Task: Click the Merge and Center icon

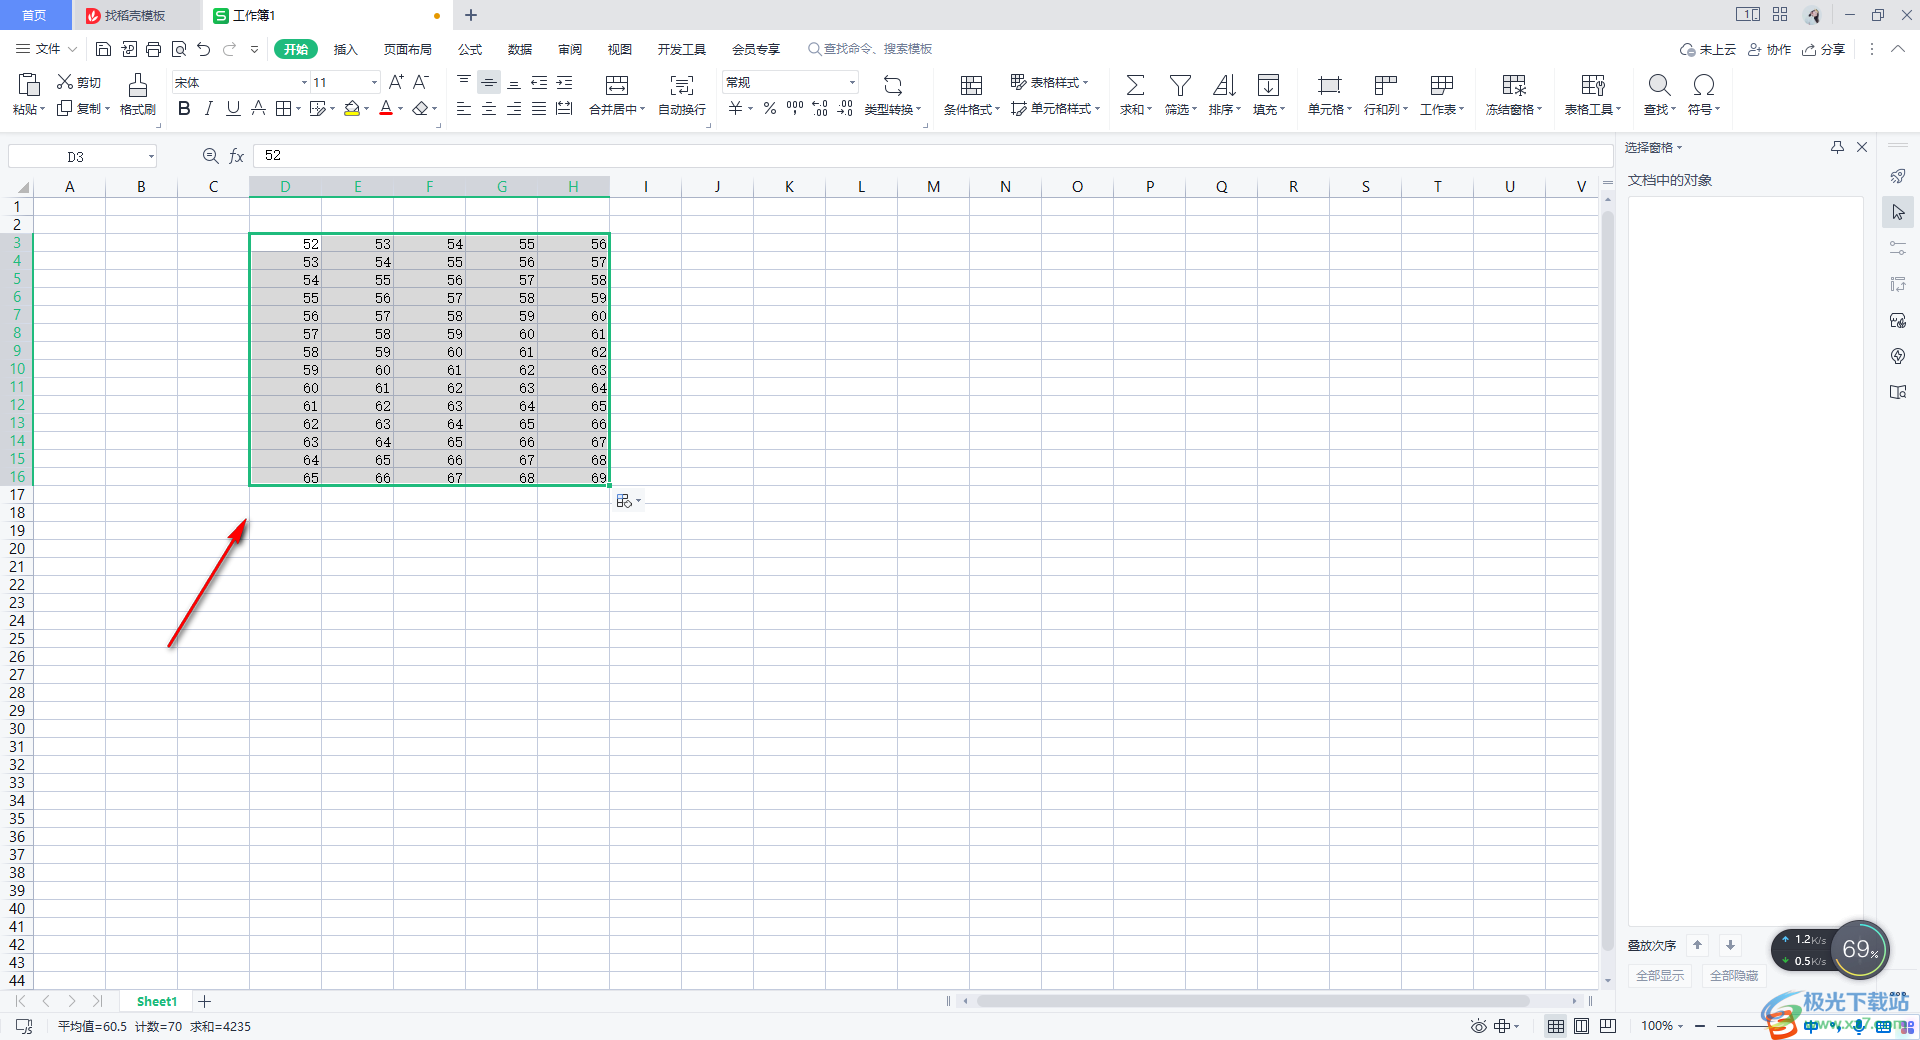Action: tap(617, 85)
